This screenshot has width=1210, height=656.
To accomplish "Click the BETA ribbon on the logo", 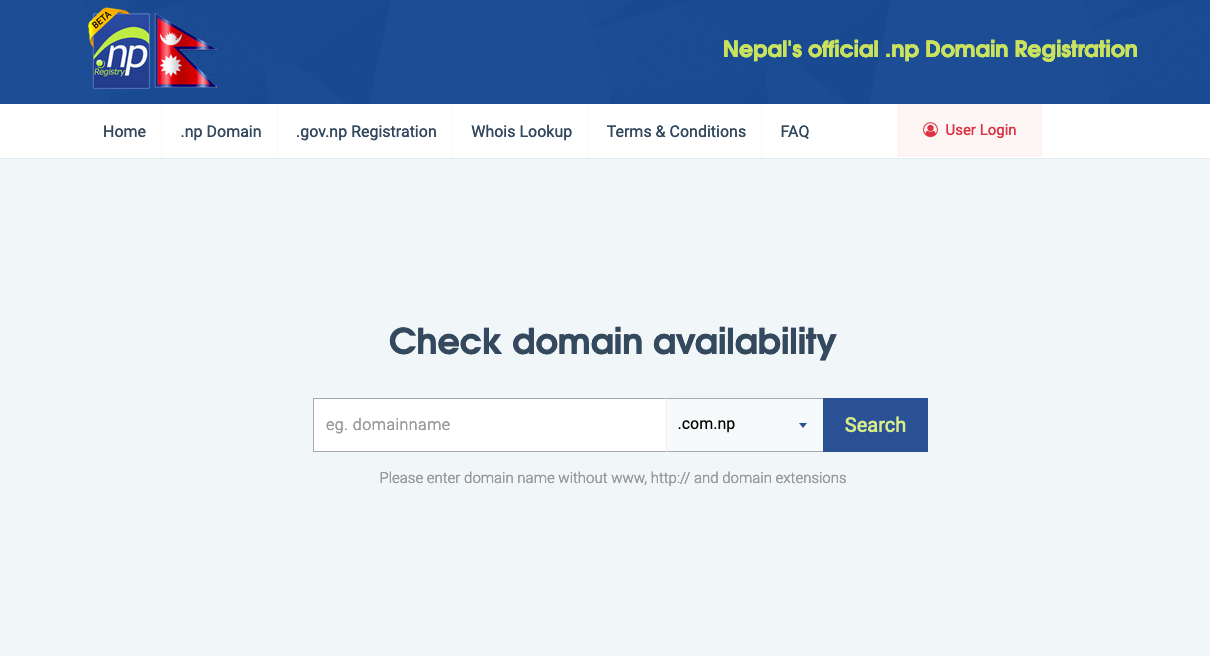I will [101, 22].
